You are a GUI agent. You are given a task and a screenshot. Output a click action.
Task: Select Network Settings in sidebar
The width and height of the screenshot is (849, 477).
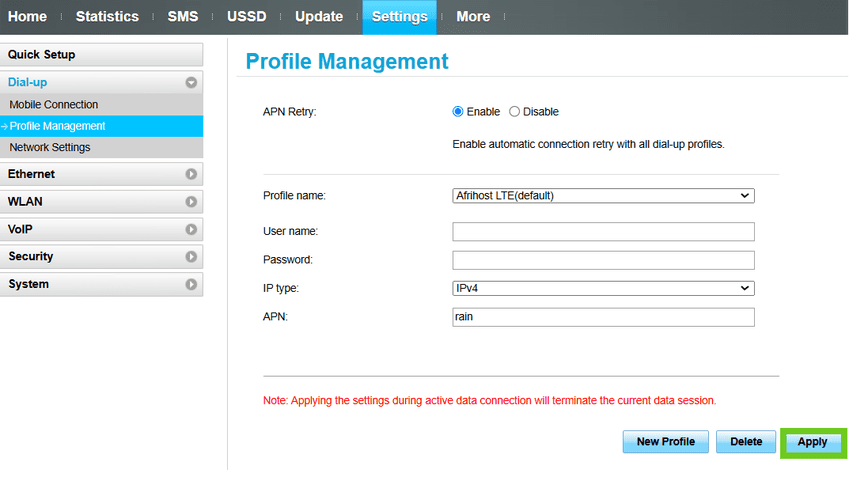tap(50, 148)
